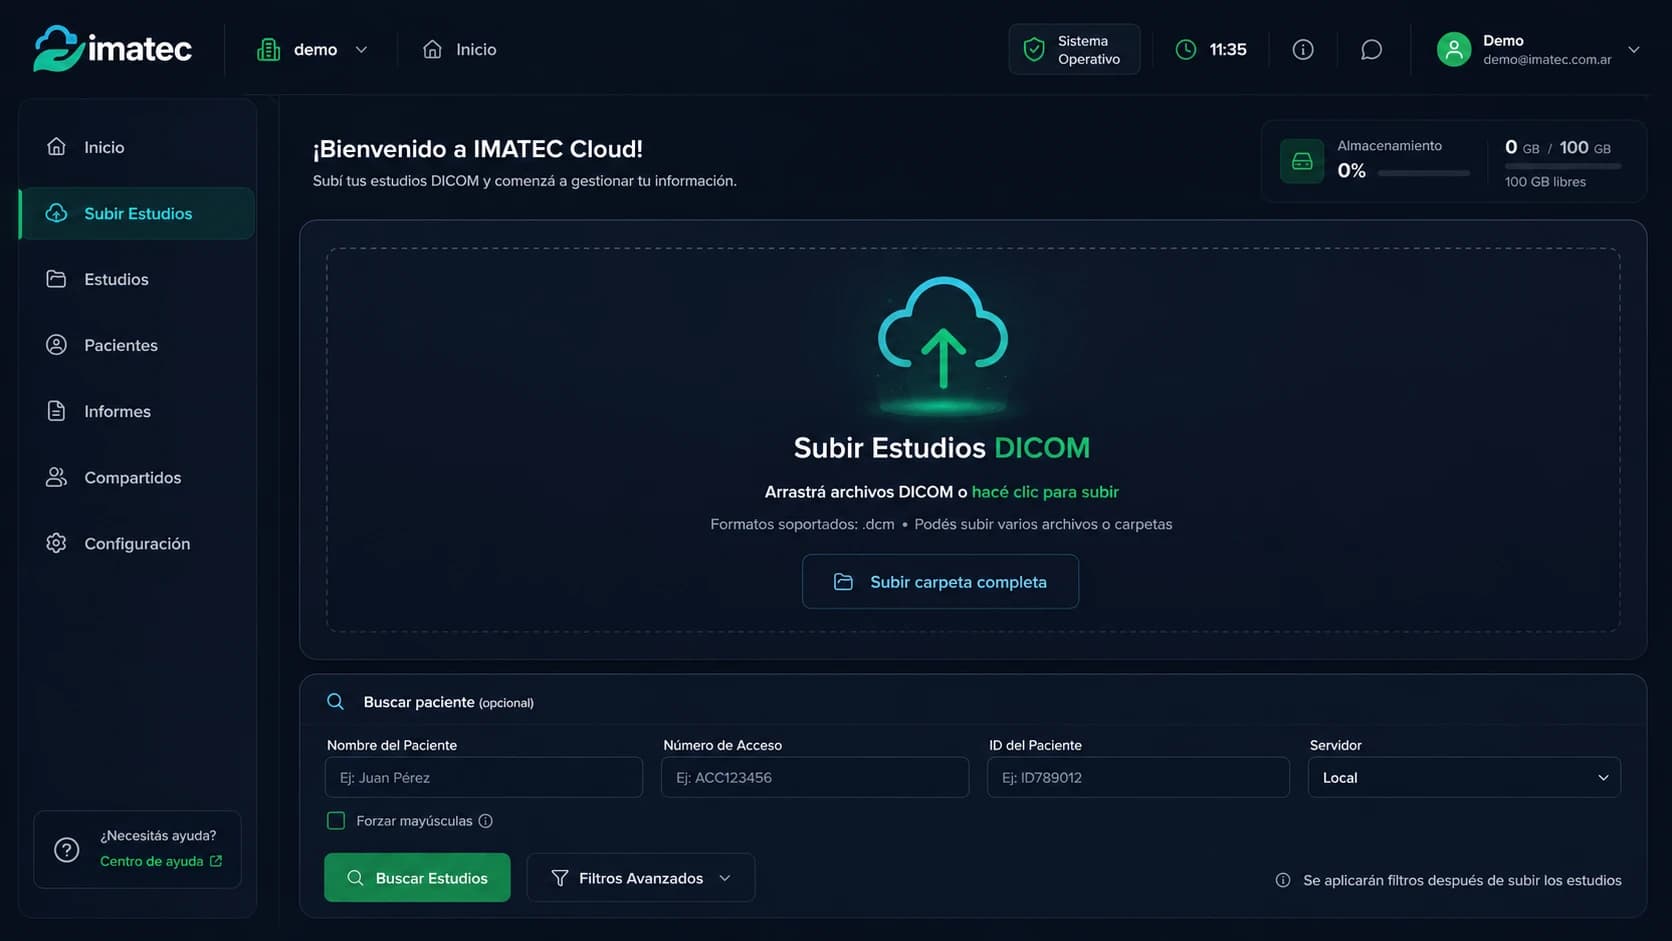Click the Compartidos users icon in sidebar

56,477
